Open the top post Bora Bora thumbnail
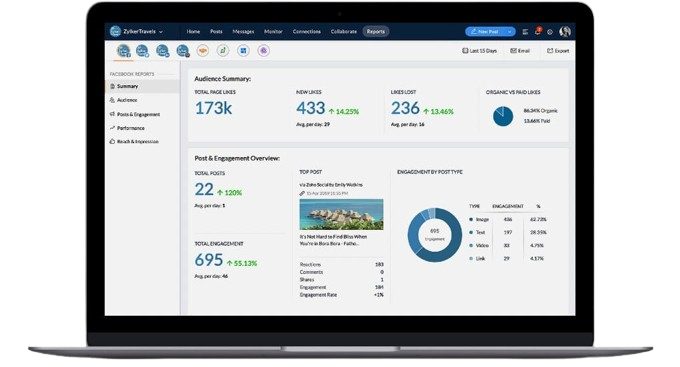Image resolution: width=680 pixels, height=367 pixels. (x=341, y=214)
